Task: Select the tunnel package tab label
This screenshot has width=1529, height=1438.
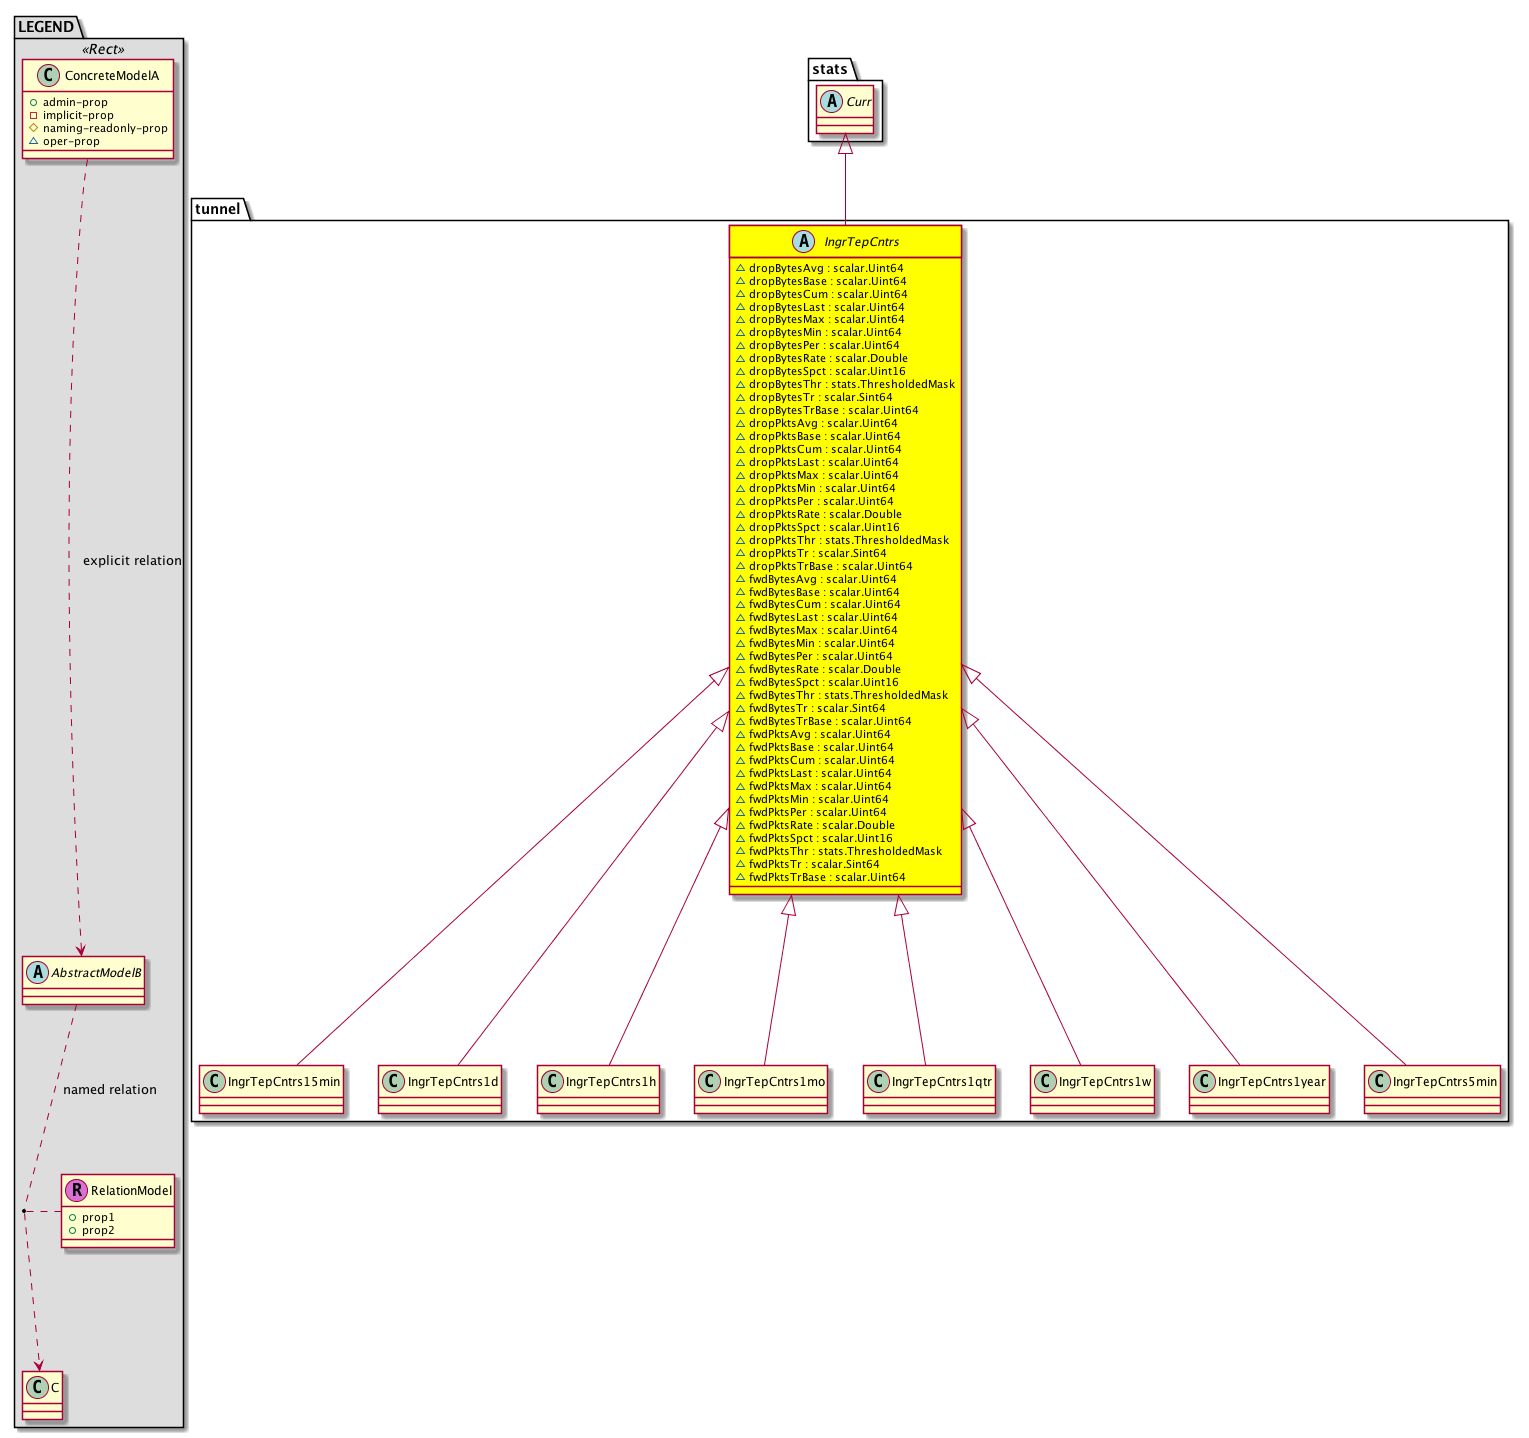Action: pyautogui.click(x=217, y=209)
